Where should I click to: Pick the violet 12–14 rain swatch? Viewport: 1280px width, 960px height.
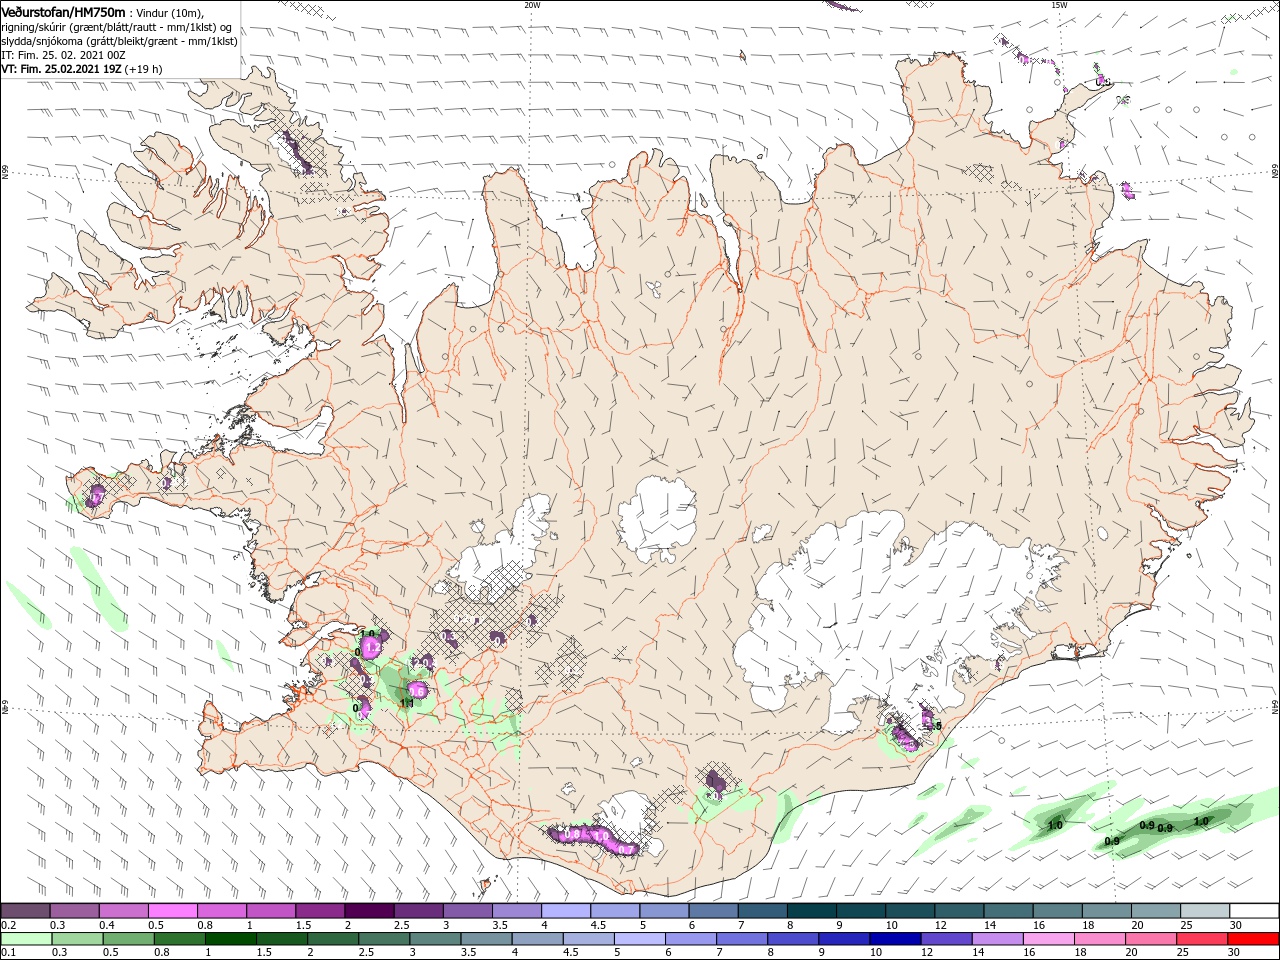tap(947, 939)
